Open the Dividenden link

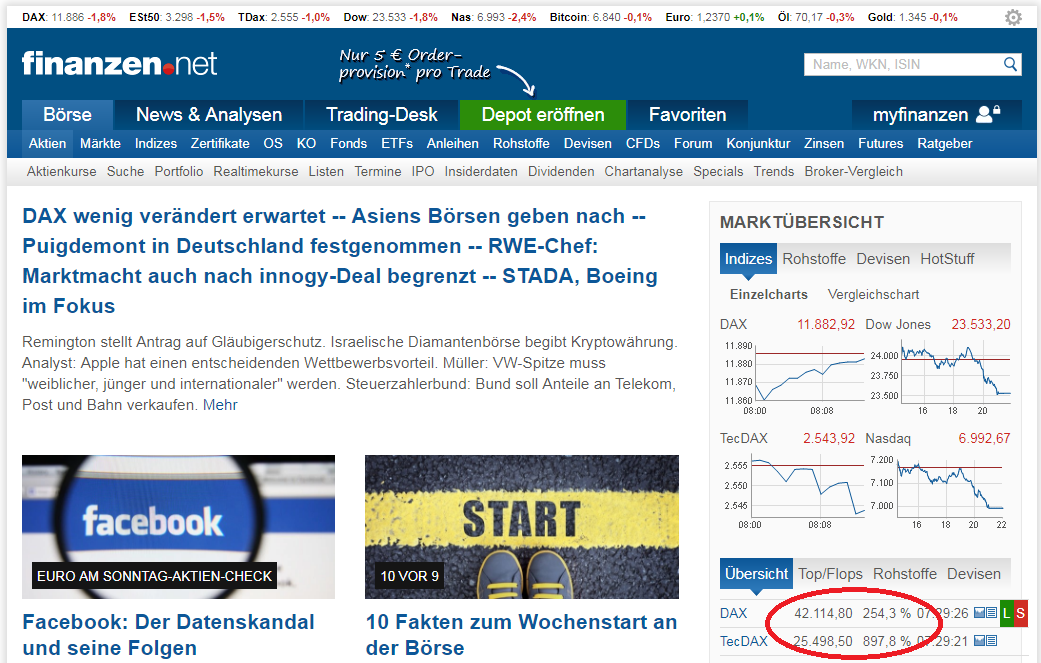pos(561,171)
